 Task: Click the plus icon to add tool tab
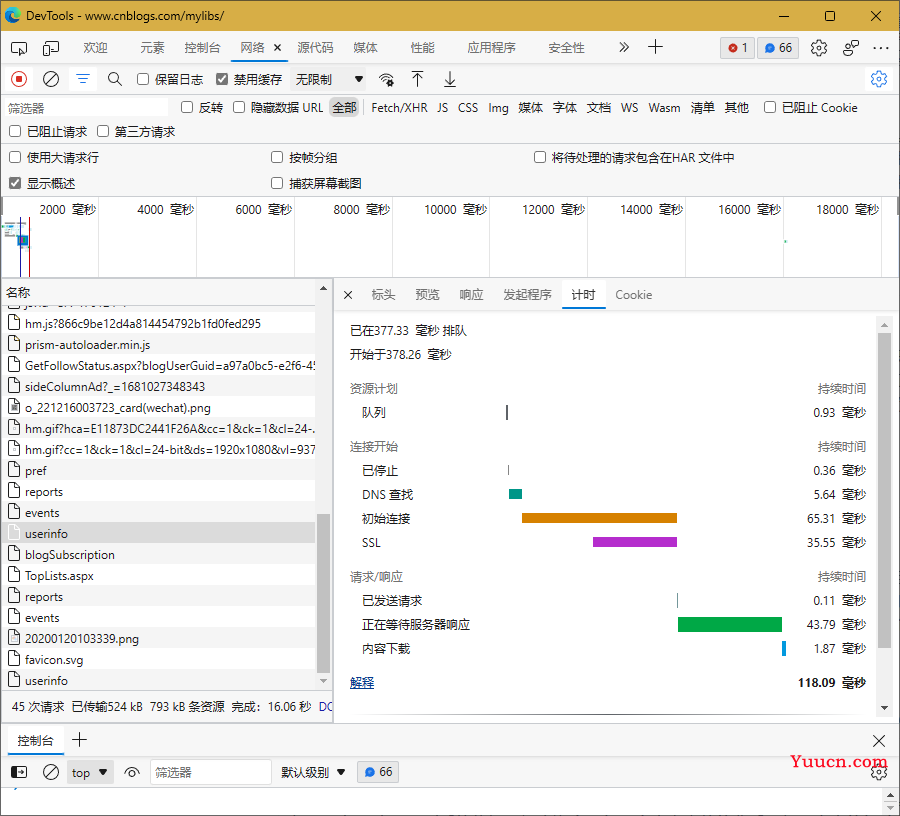(655, 47)
